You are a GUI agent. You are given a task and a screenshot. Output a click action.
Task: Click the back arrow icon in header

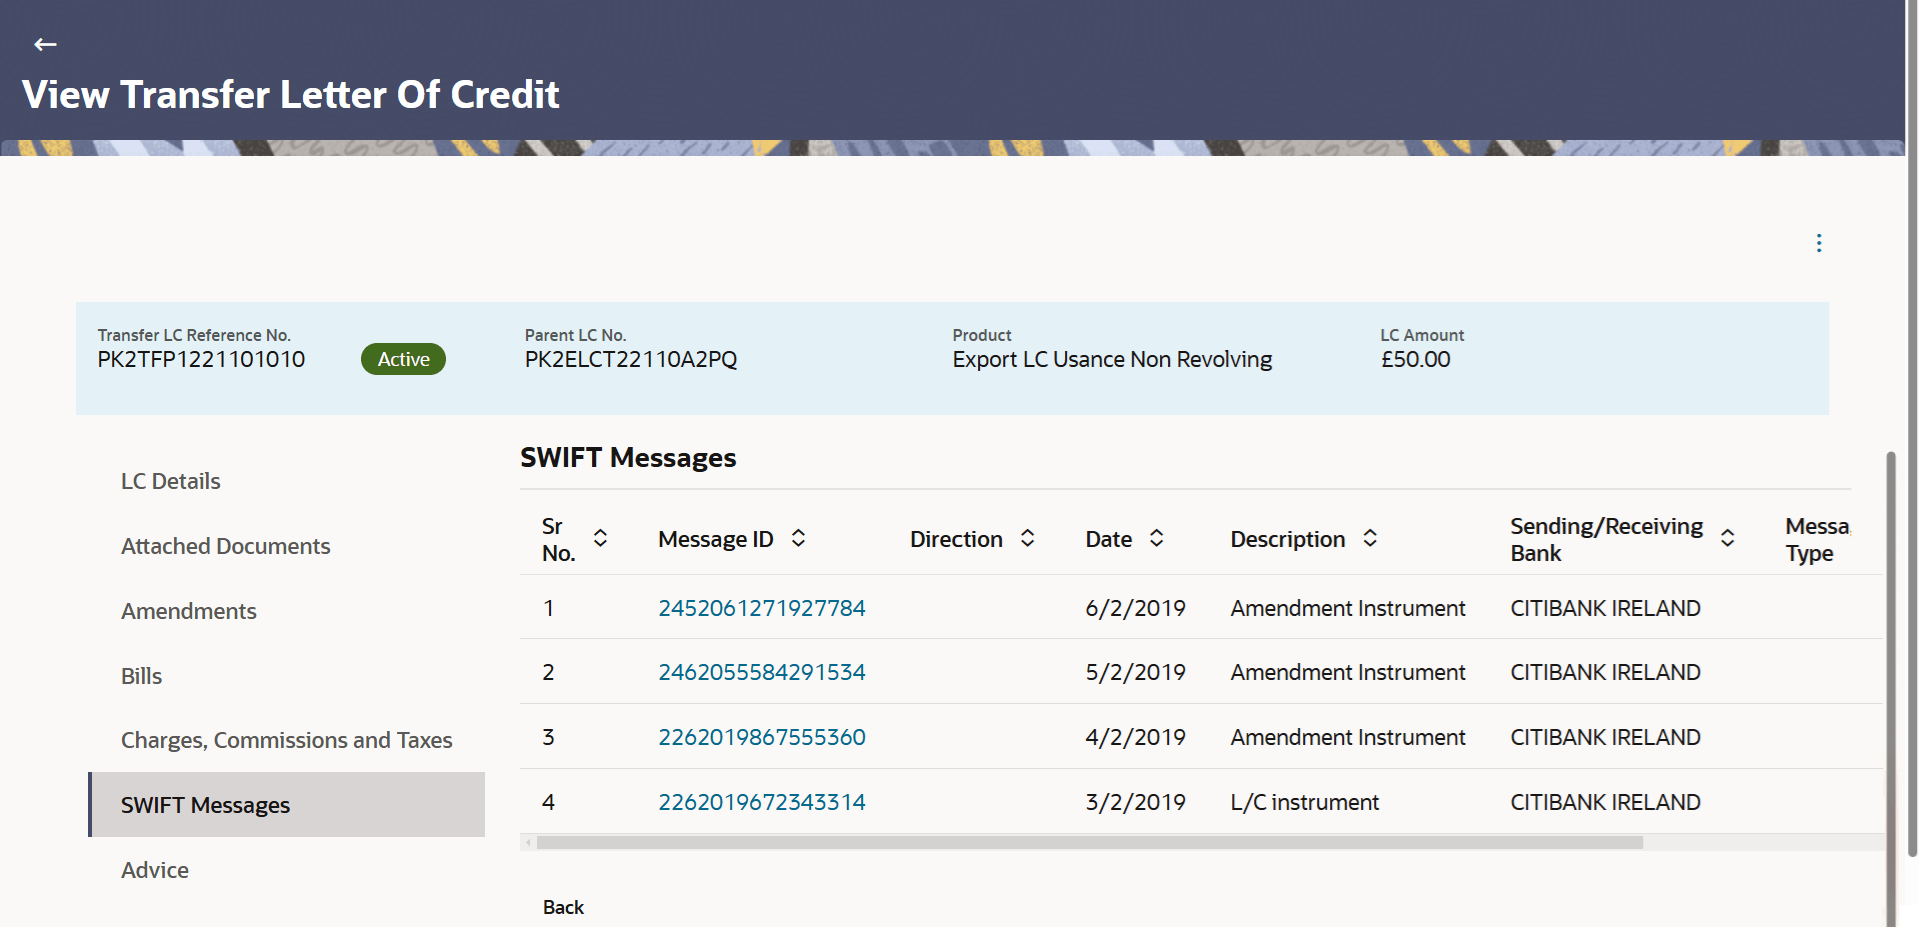pos(45,44)
